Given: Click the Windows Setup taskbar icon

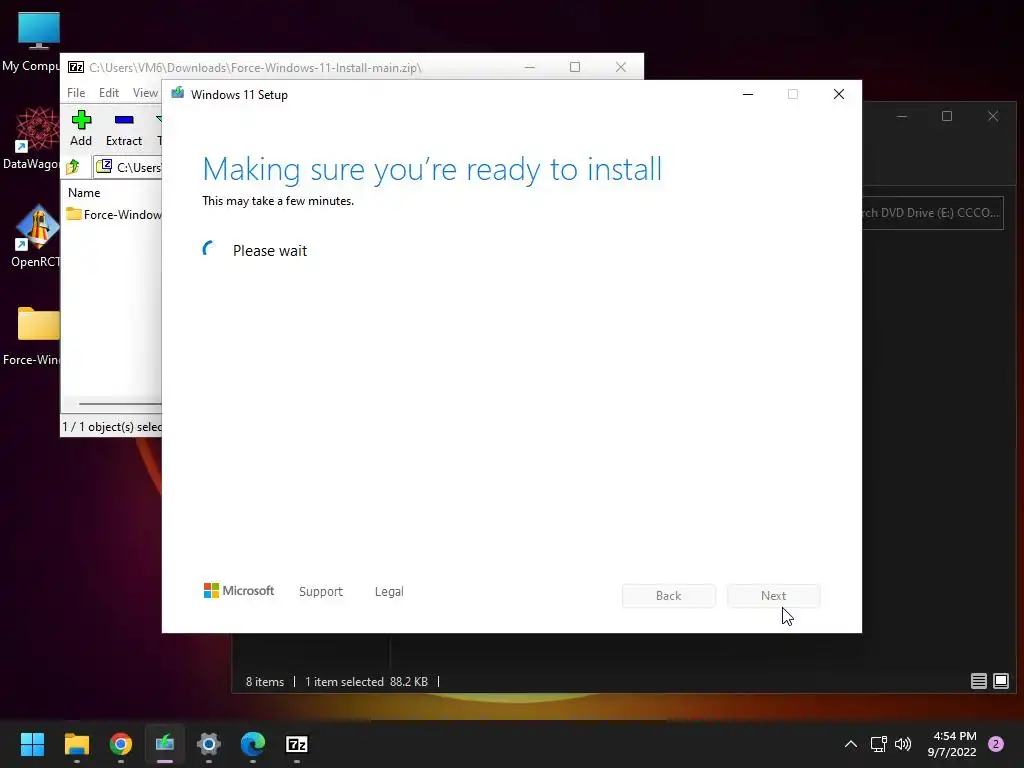Looking at the screenshot, I should [165, 744].
